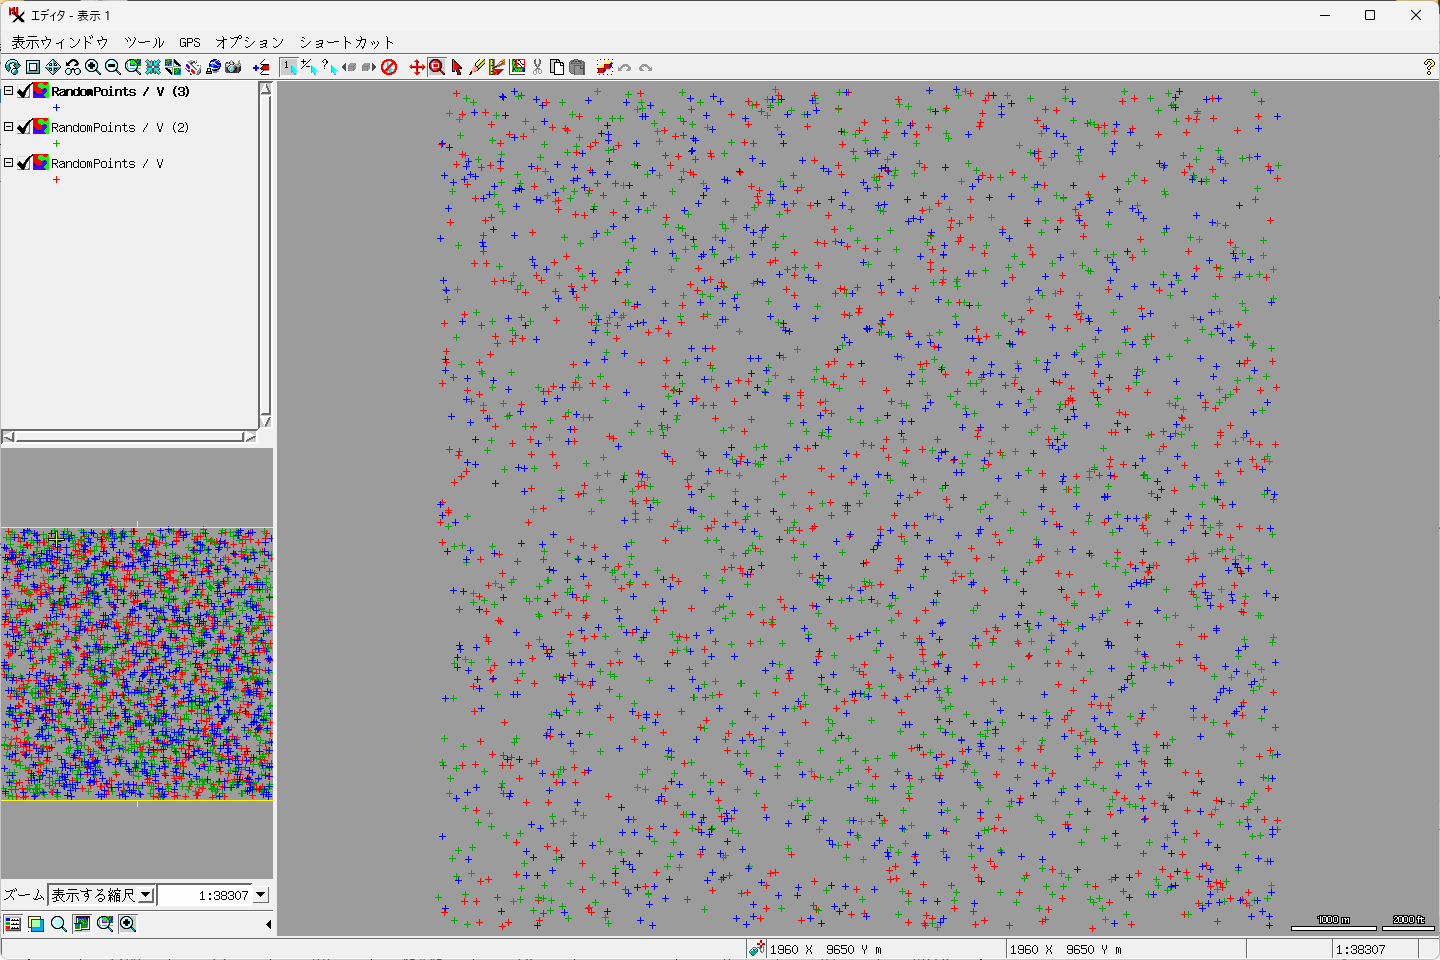Click the blue plus symbol style swatch
1440x960 pixels.
(56, 108)
